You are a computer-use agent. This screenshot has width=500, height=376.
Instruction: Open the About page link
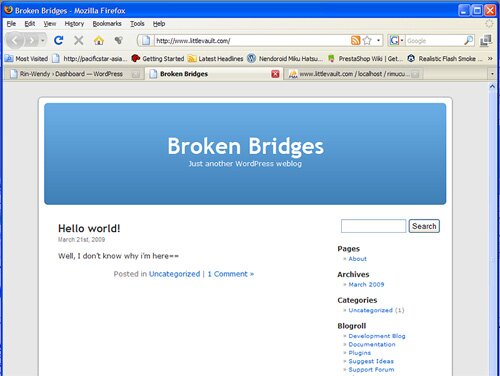pos(357,259)
